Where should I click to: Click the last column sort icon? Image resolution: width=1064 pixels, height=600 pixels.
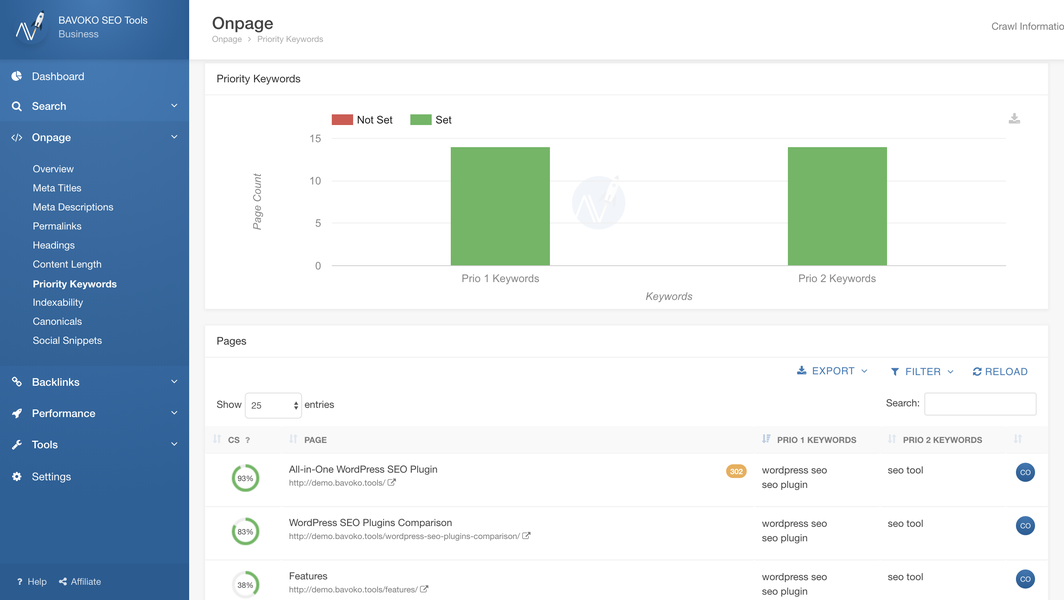1018,439
